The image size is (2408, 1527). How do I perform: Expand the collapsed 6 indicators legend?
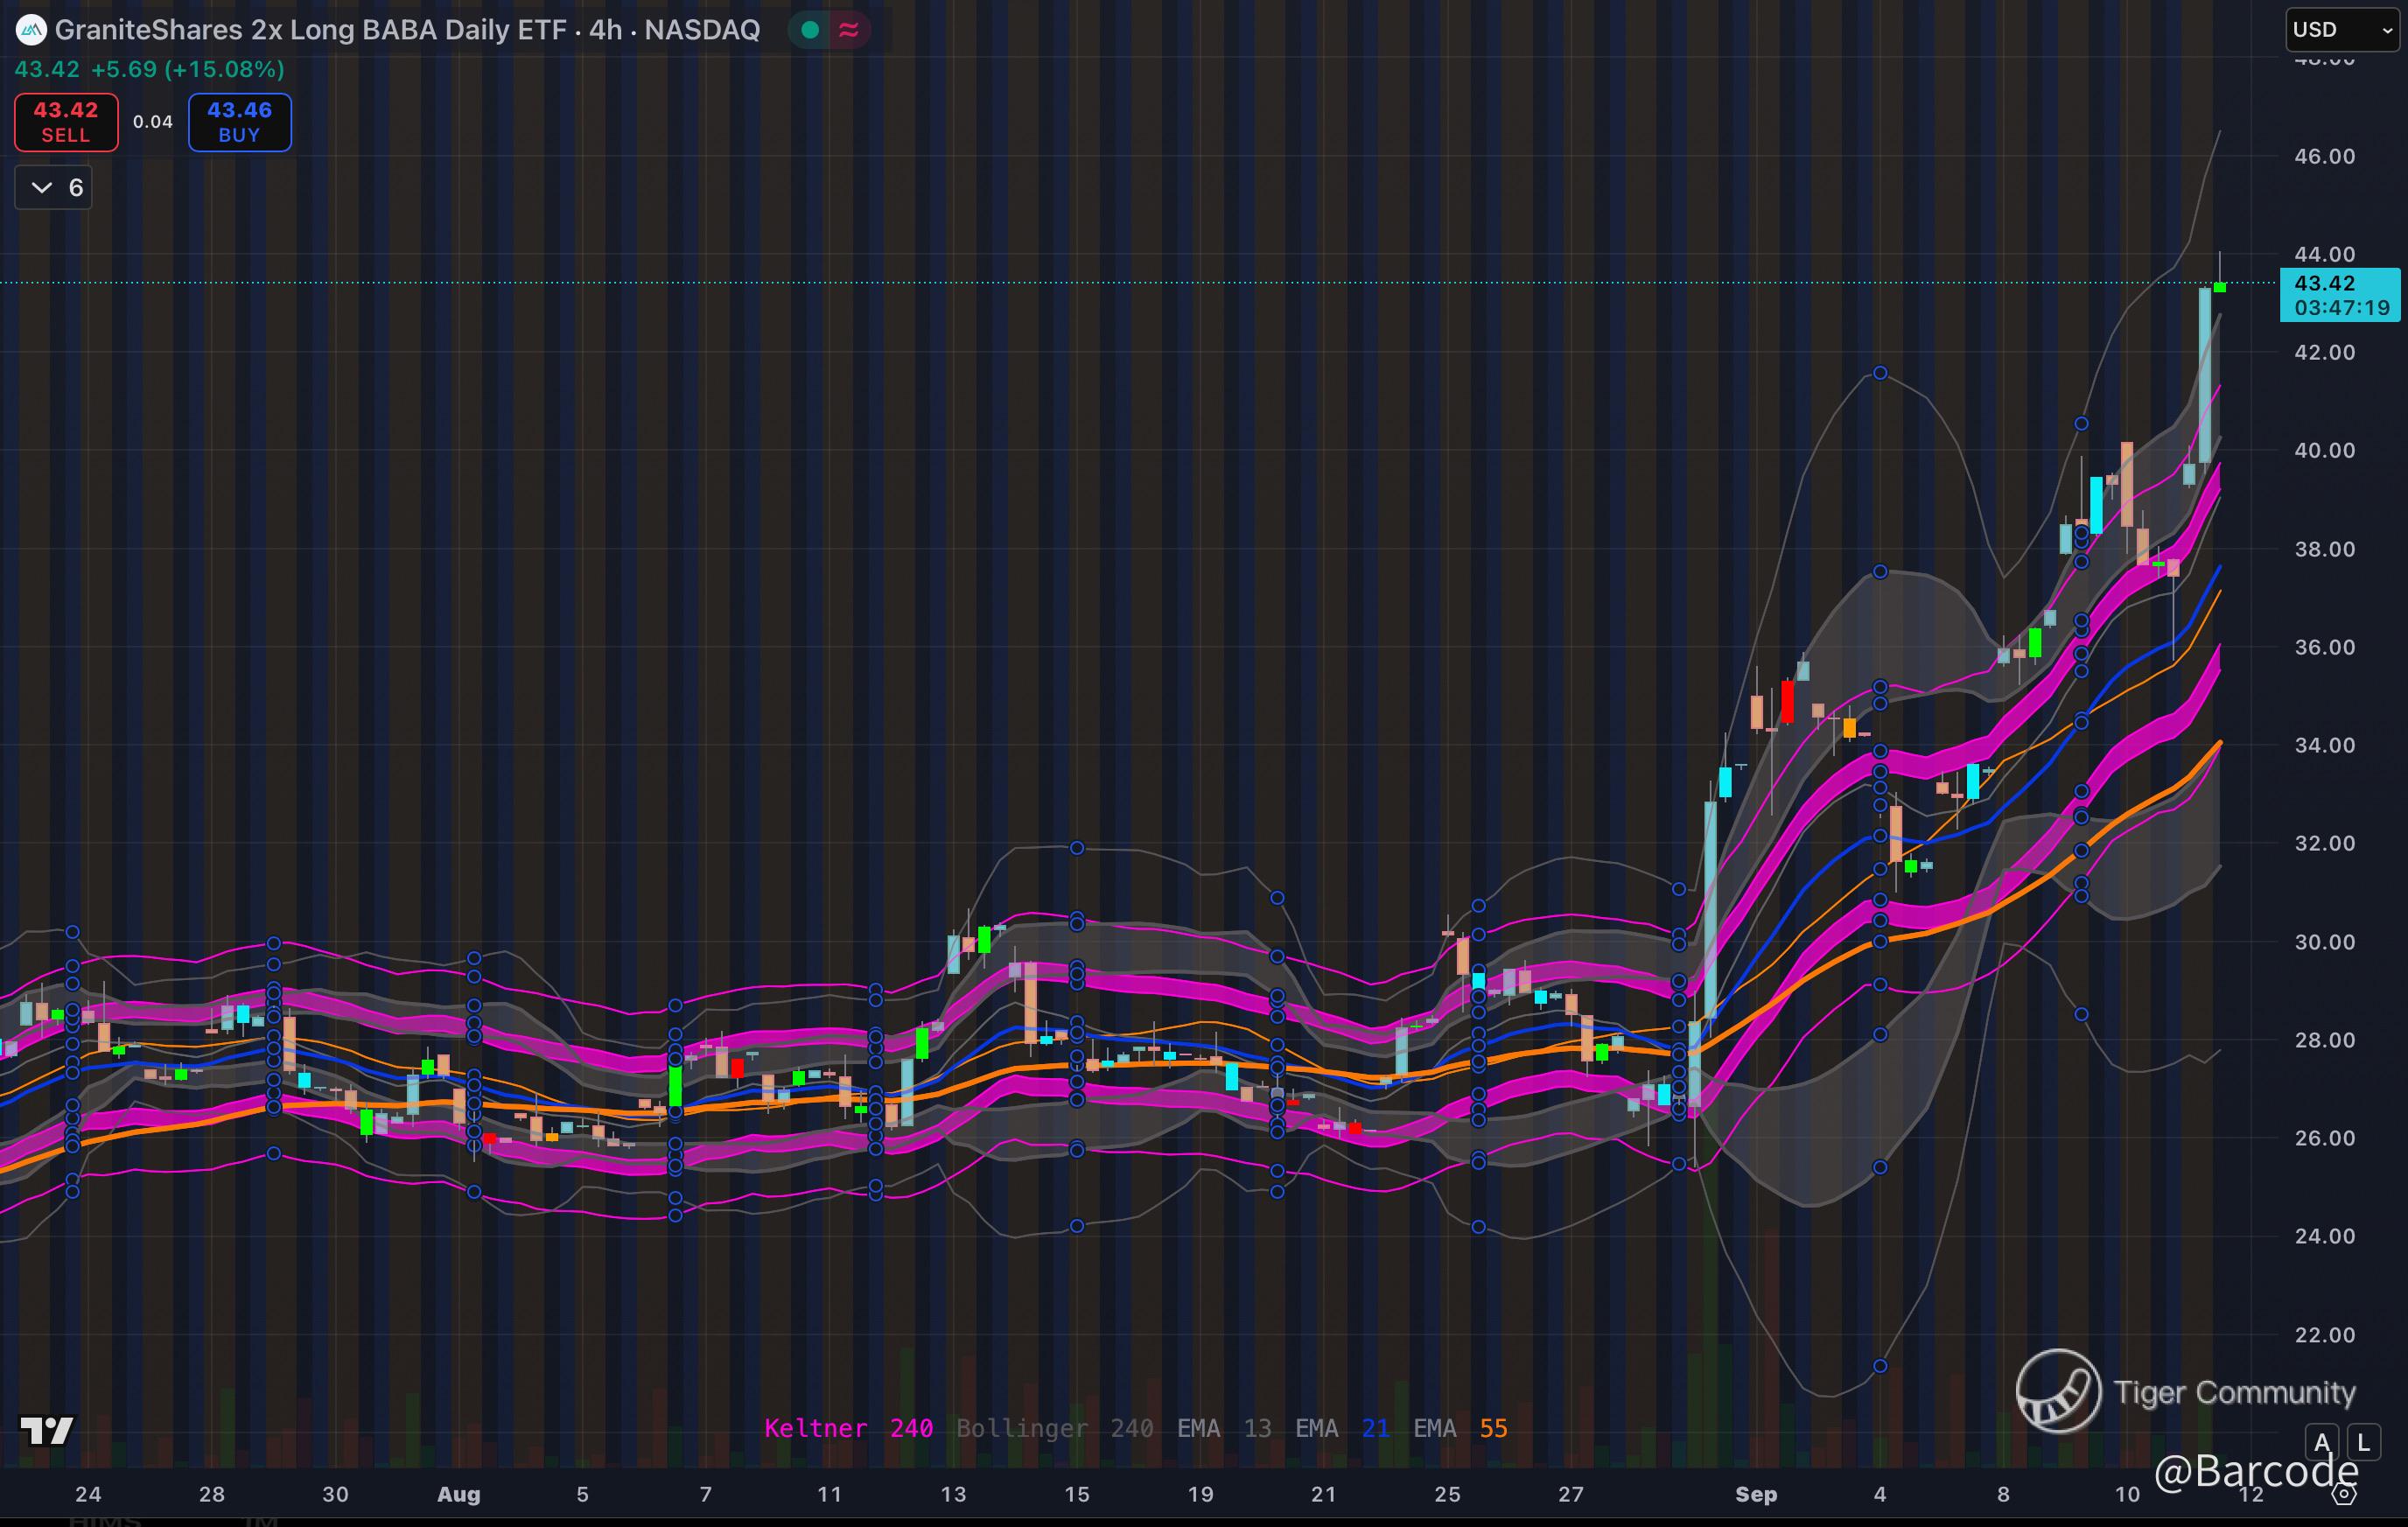[54, 187]
